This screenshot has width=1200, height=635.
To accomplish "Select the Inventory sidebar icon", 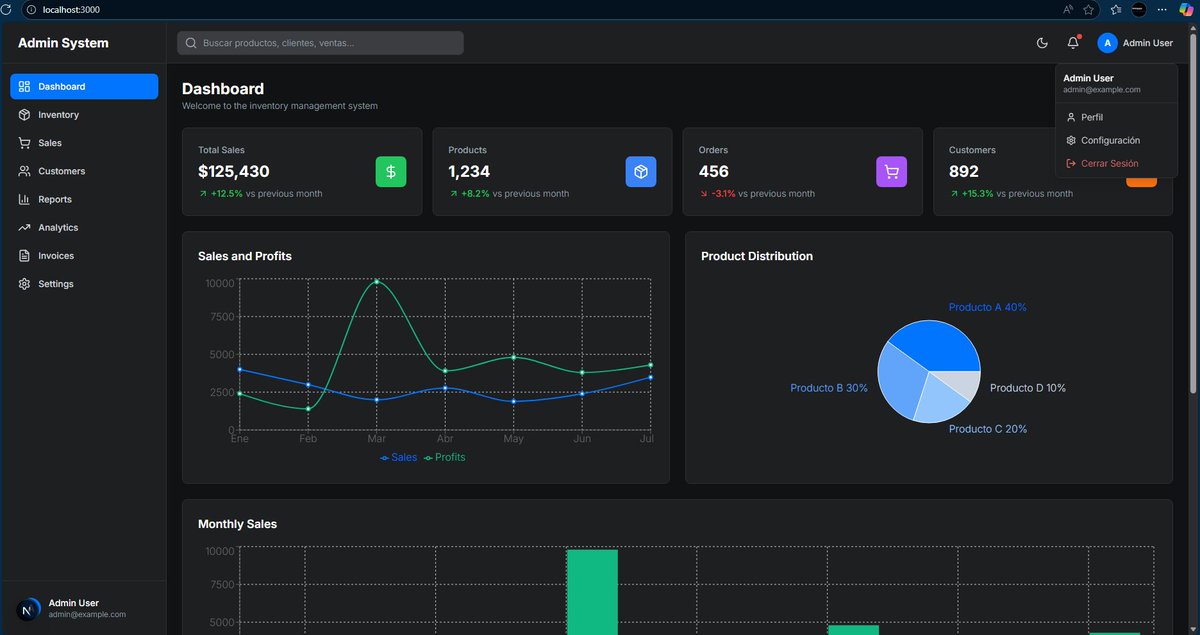I will coord(23,114).
